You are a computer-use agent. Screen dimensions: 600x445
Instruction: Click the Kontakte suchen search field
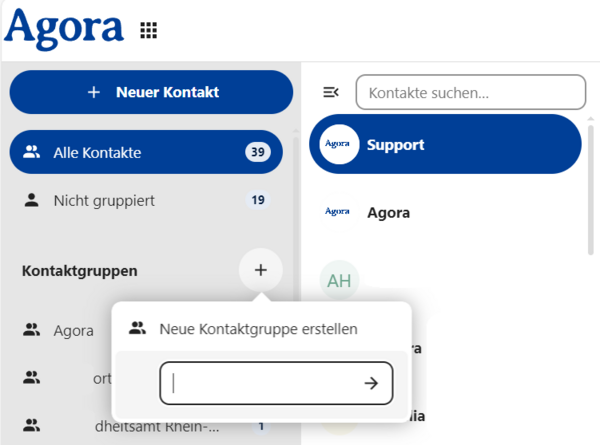click(471, 92)
